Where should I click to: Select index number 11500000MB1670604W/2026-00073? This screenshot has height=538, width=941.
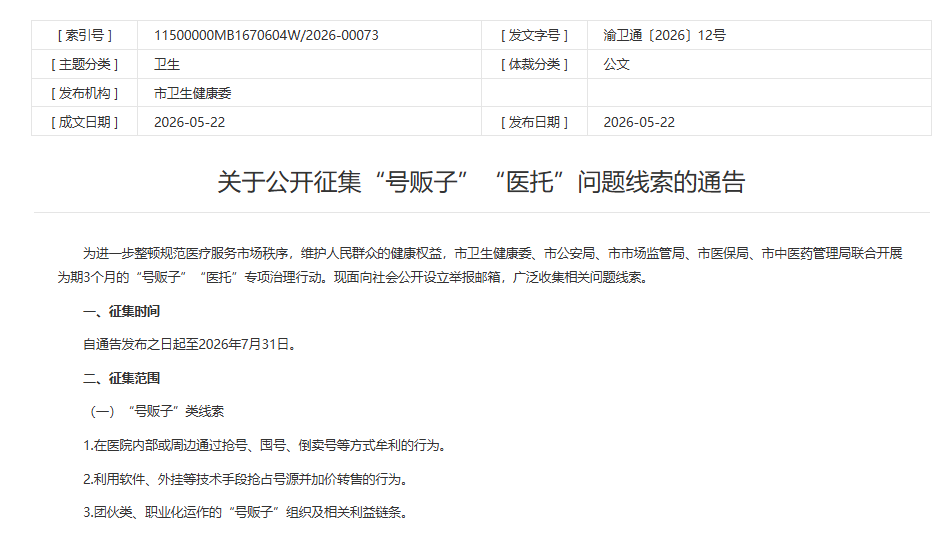[266, 35]
